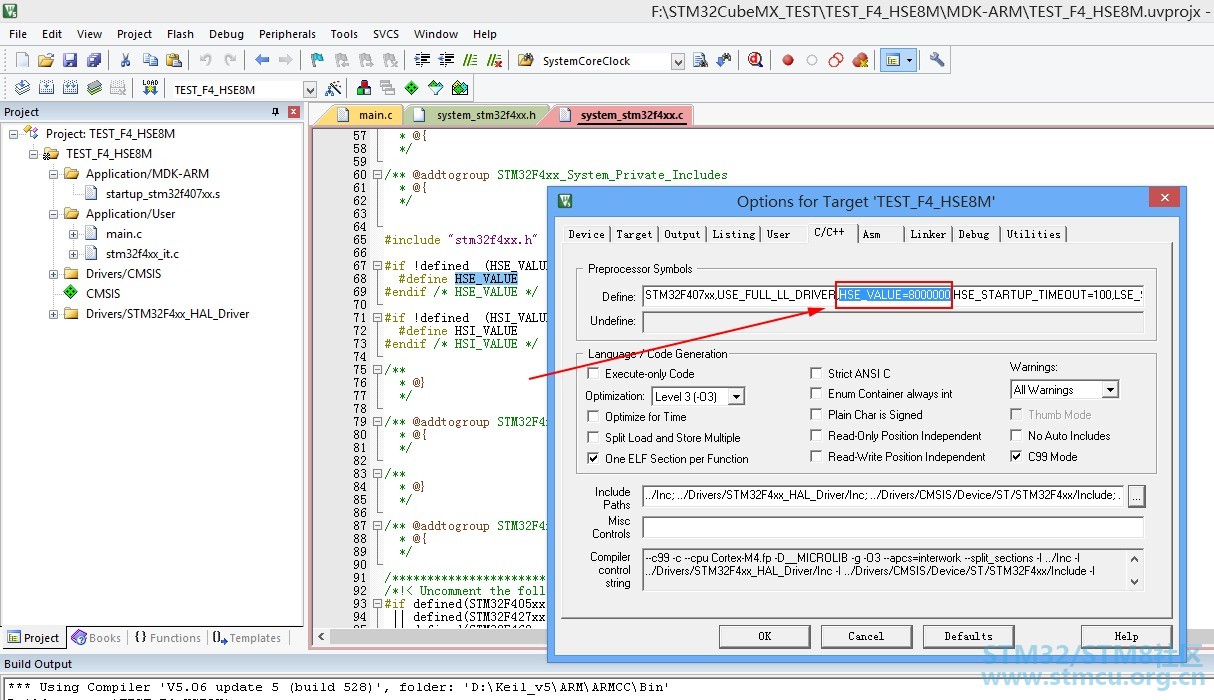The image size is (1214, 700).
Task: Open Manage Run-Time Environment green diamond icon
Action: (x=411, y=88)
